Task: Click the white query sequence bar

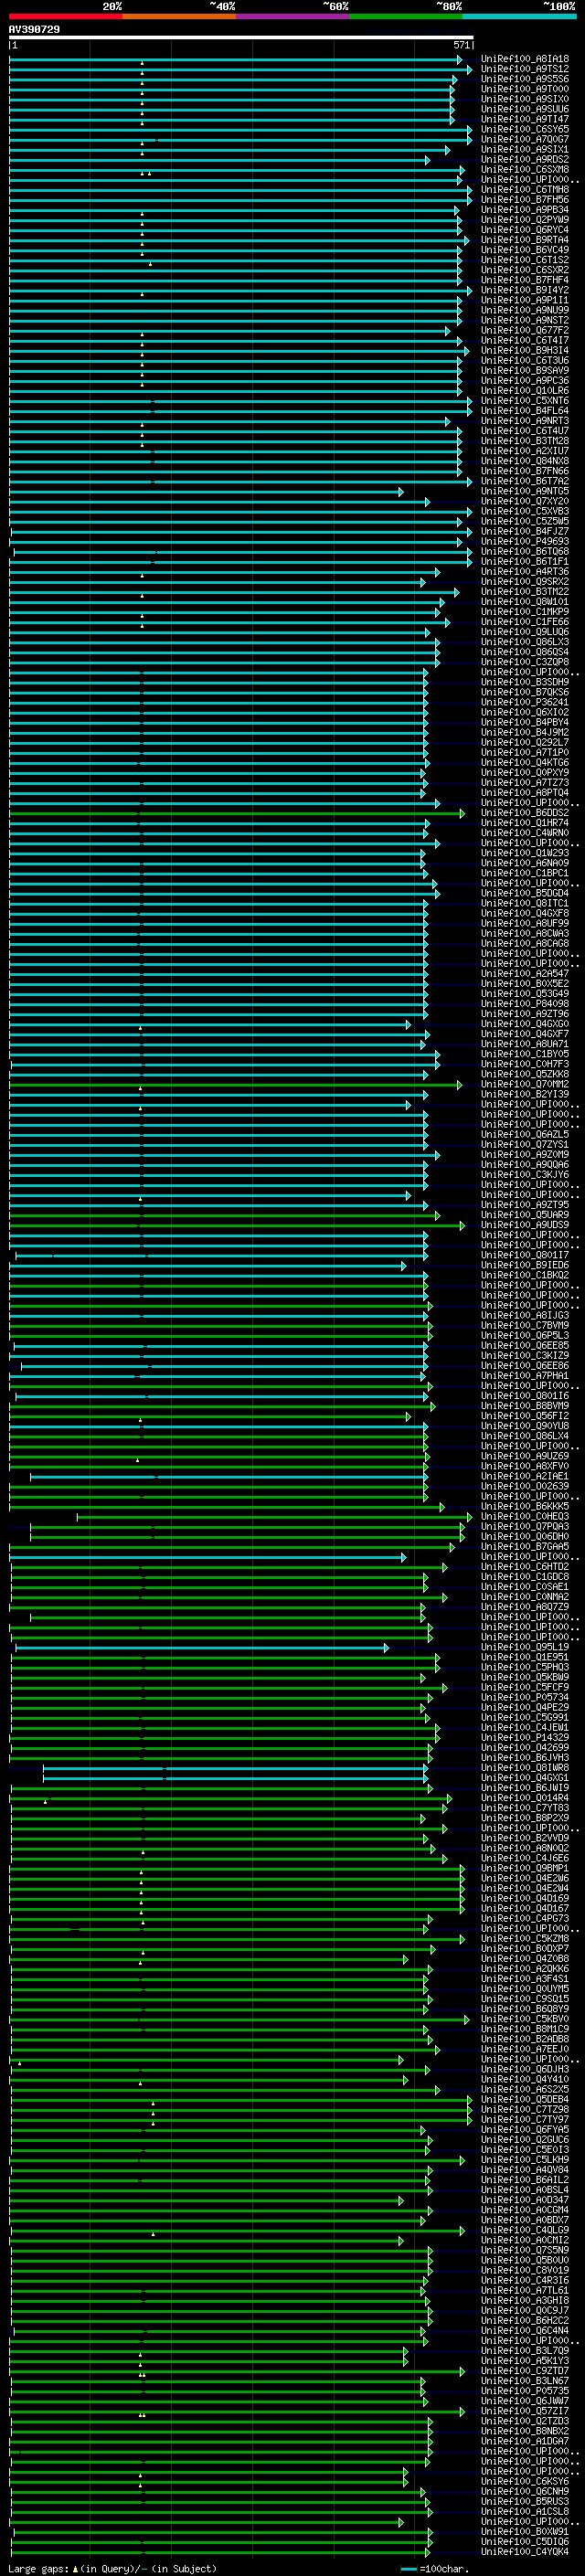Action: pyautogui.click(x=241, y=38)
